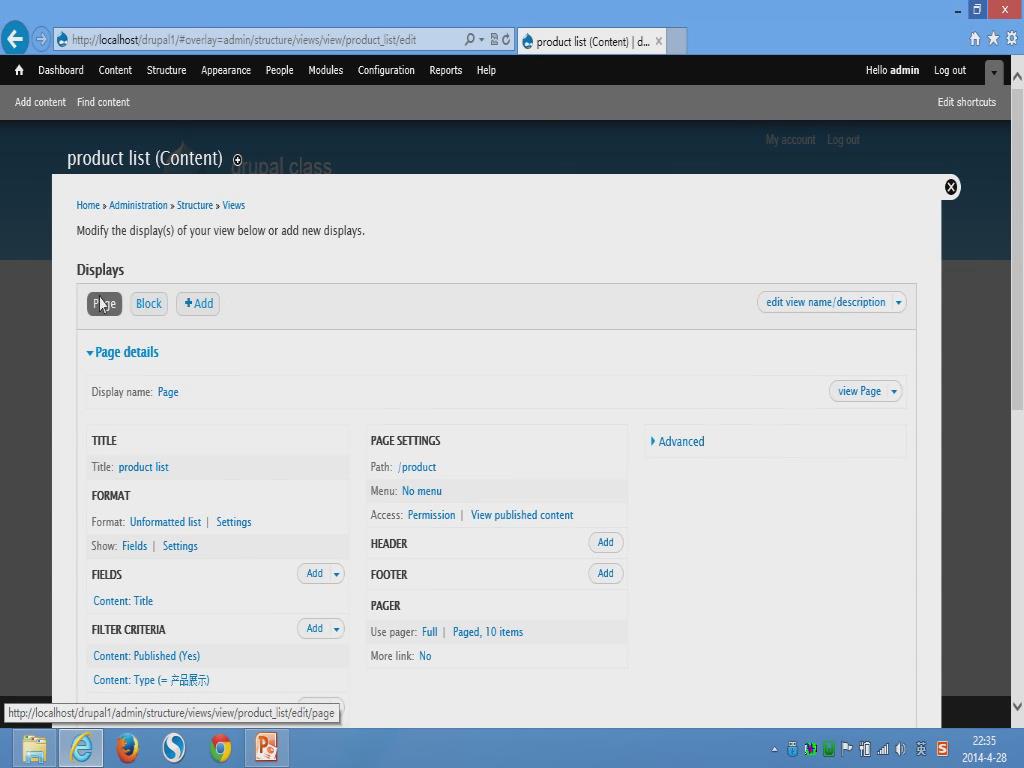Edit the /product path link
The image size is (1024, 768).
click(x=417, y=467)
